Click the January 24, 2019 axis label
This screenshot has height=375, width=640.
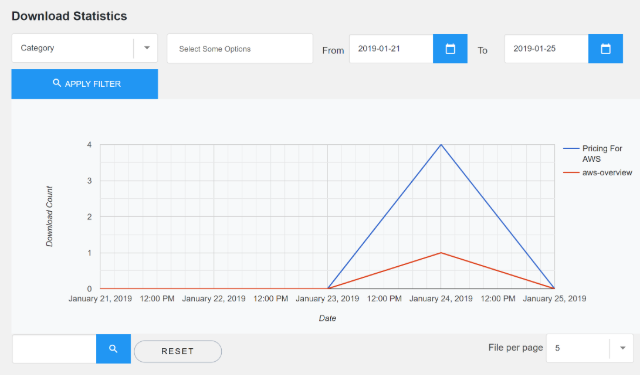pos(441,299)
